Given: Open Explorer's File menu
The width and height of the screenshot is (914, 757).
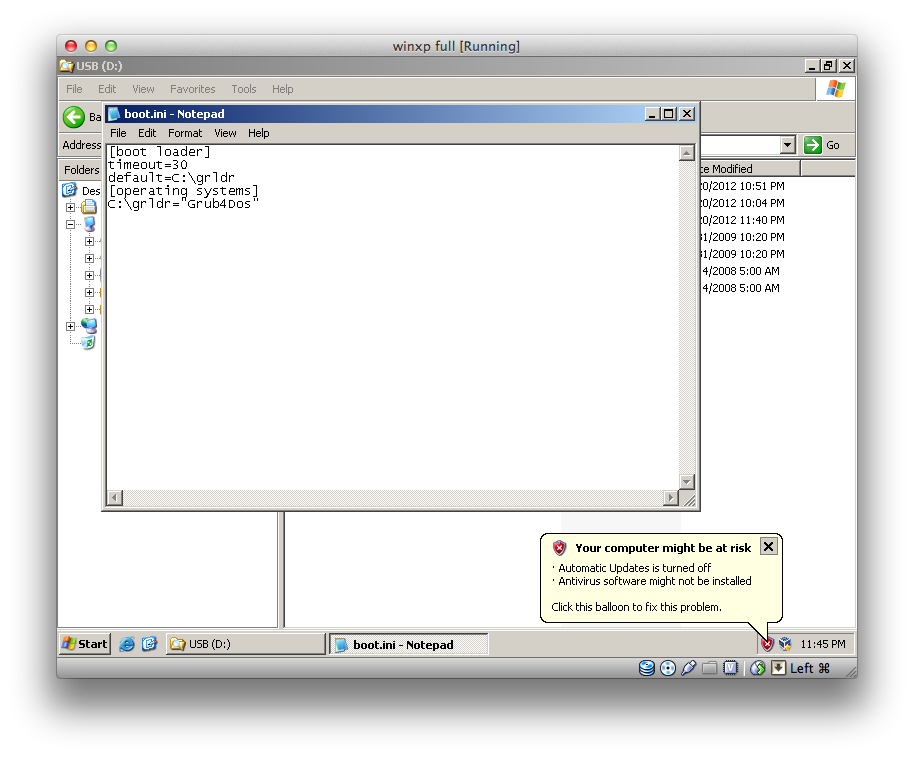Looking at the screenshot, I should point(74,89).
